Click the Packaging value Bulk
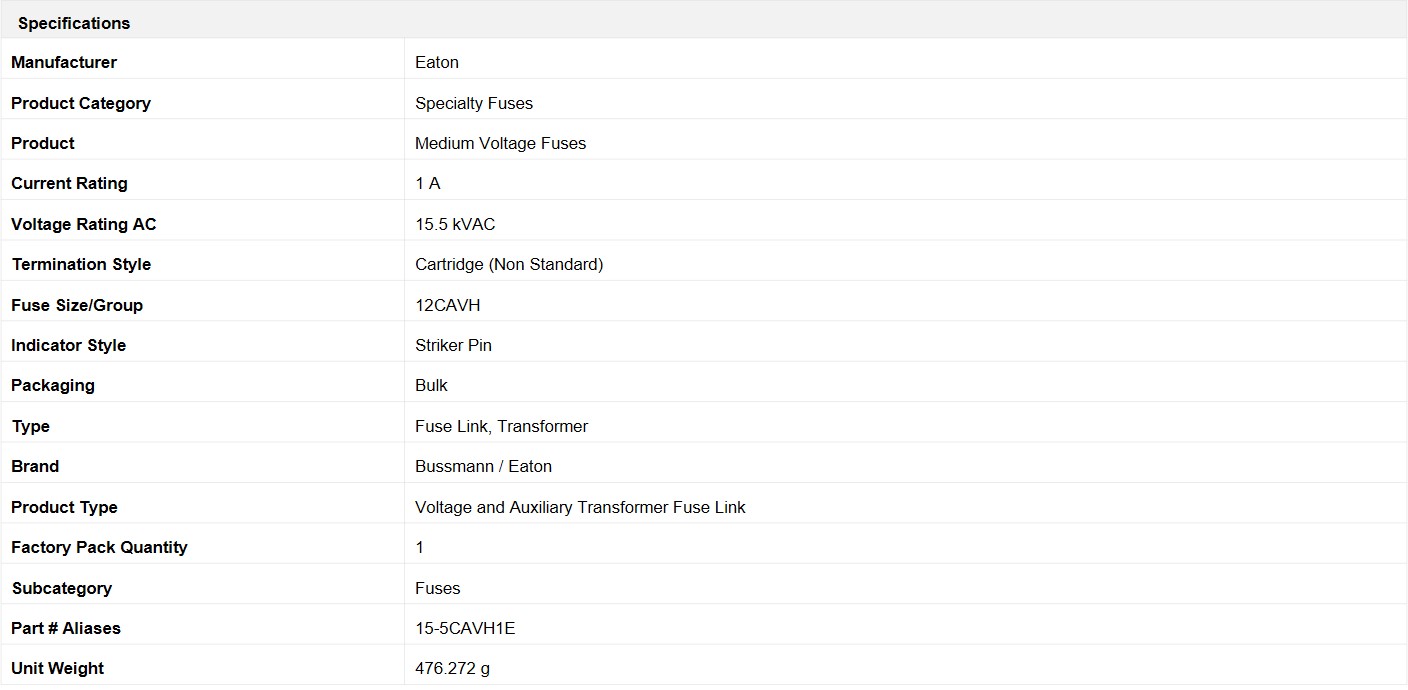The width and height of the screenshot is (1408, 690). click(x=431, y=385)
